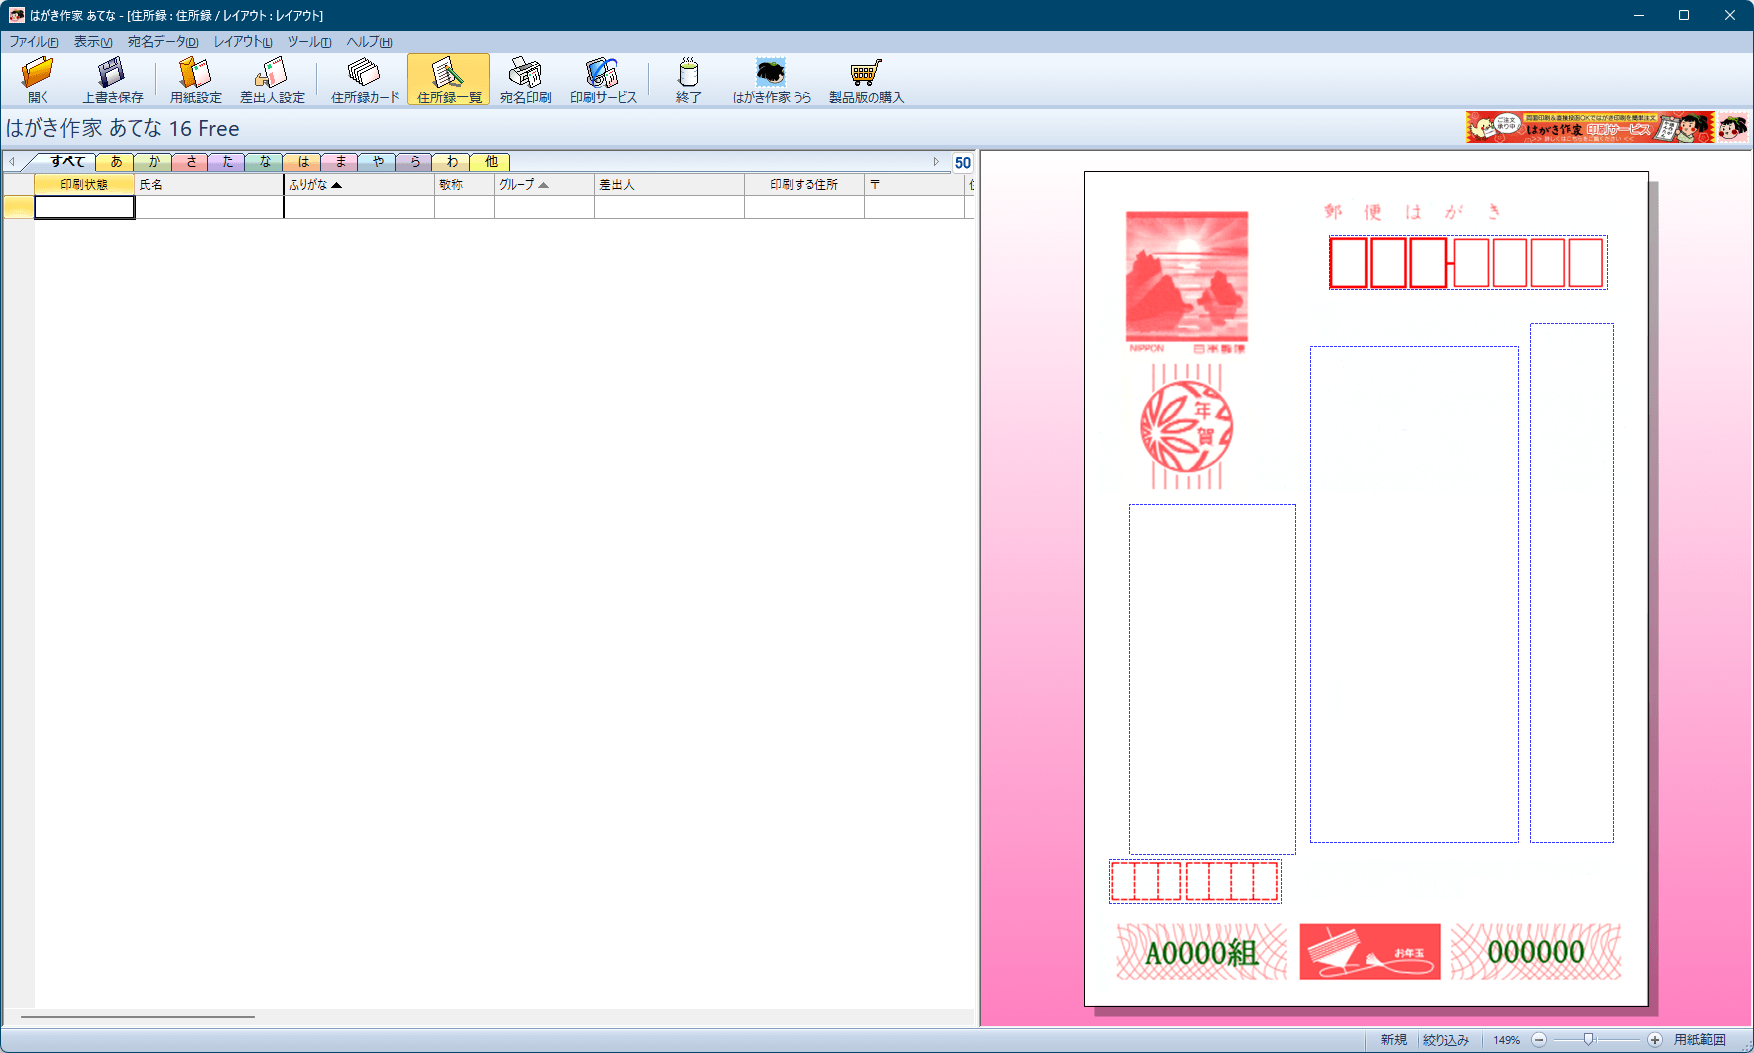Open the 宛名データ menu
This screenshot has width=1754, height=1053.
tap(163, 42)
